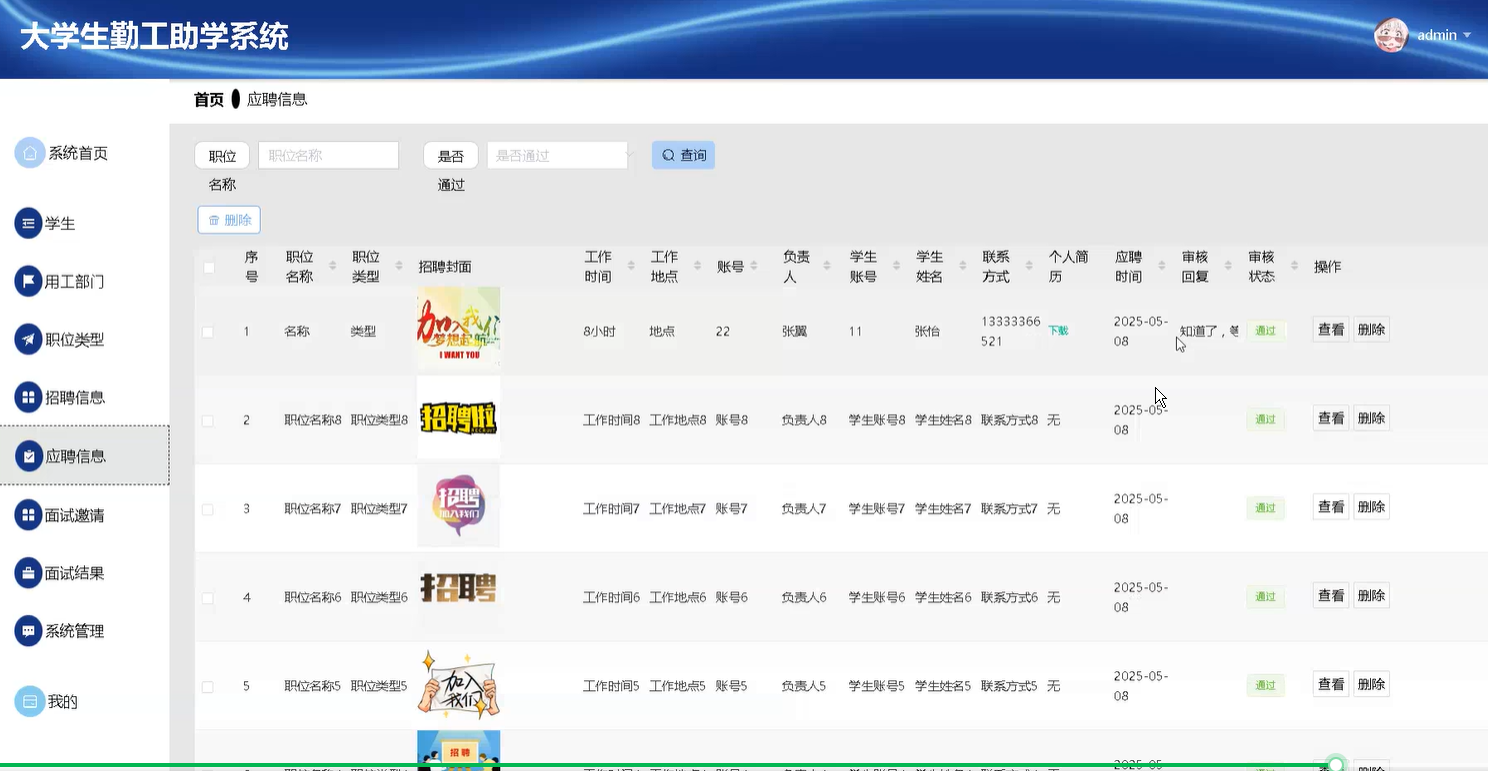The height and width of the screenshot is (771, 1488).
Task: Click the 工作地点6 cell
Action: pyautogui.click(x=677, y=598)
